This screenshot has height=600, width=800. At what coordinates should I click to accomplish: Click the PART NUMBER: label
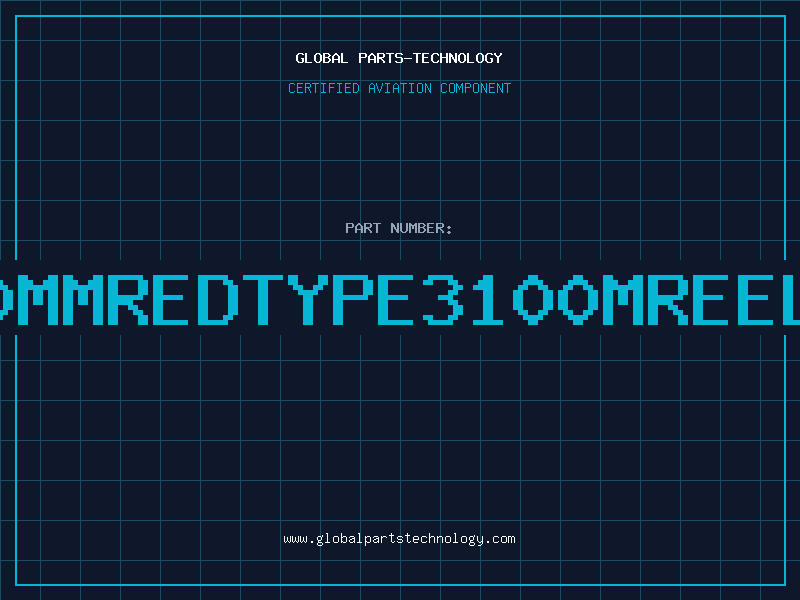point(399,228)
